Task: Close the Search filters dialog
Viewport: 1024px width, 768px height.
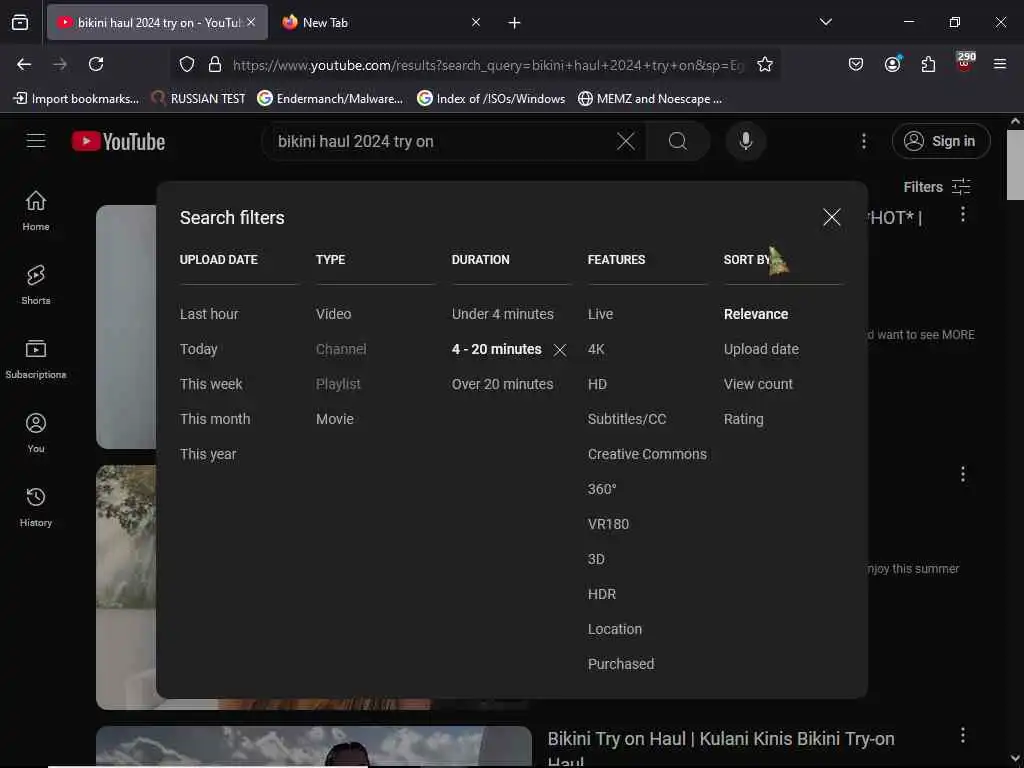Action: [831, 217]
